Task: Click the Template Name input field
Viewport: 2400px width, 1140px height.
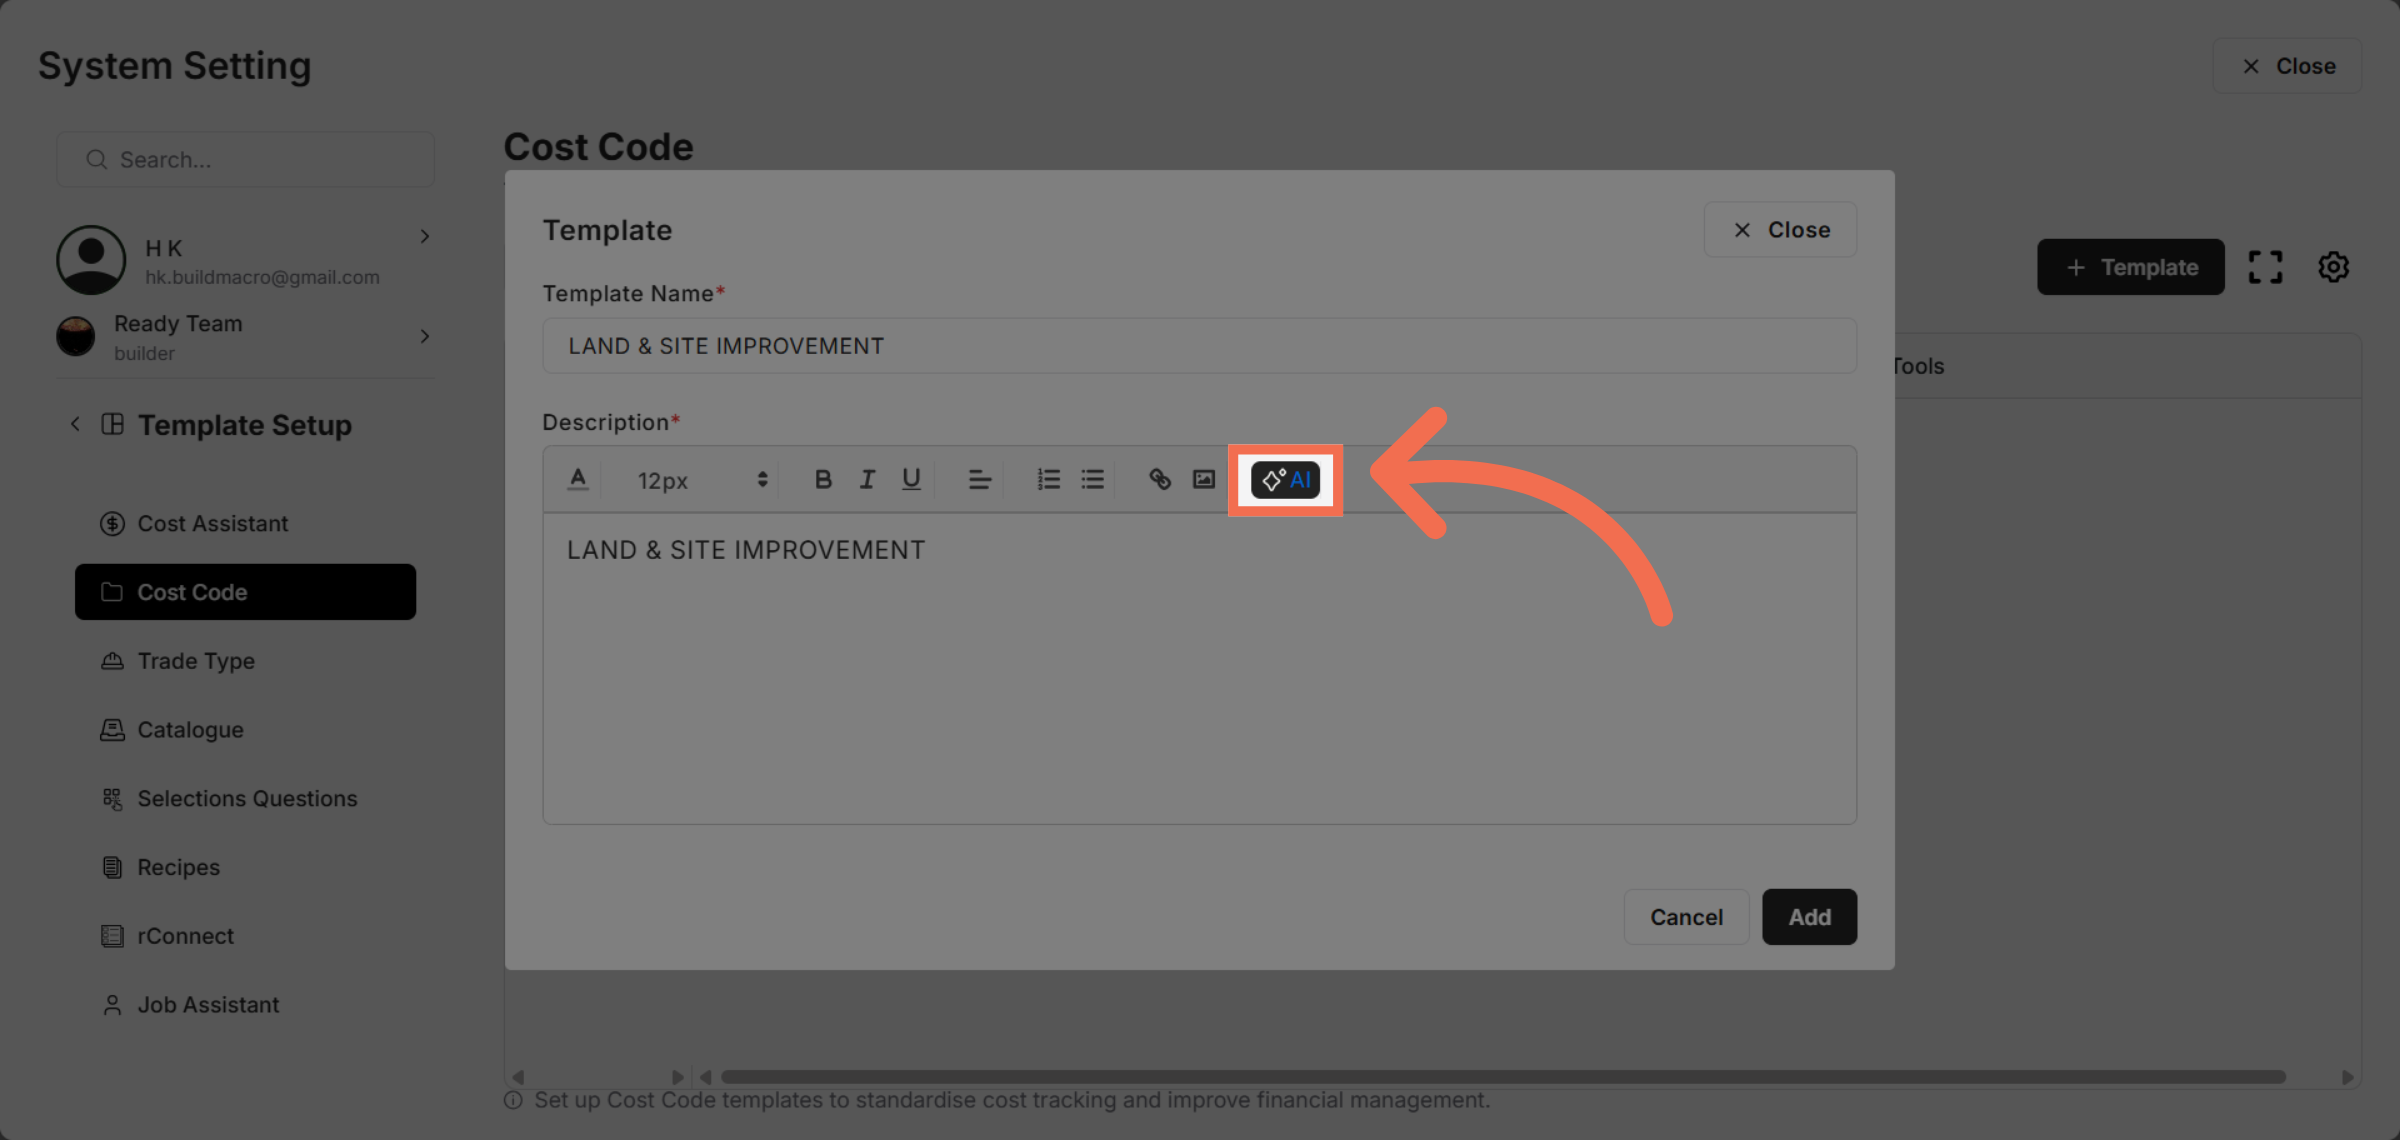Action: (1199, 346)
